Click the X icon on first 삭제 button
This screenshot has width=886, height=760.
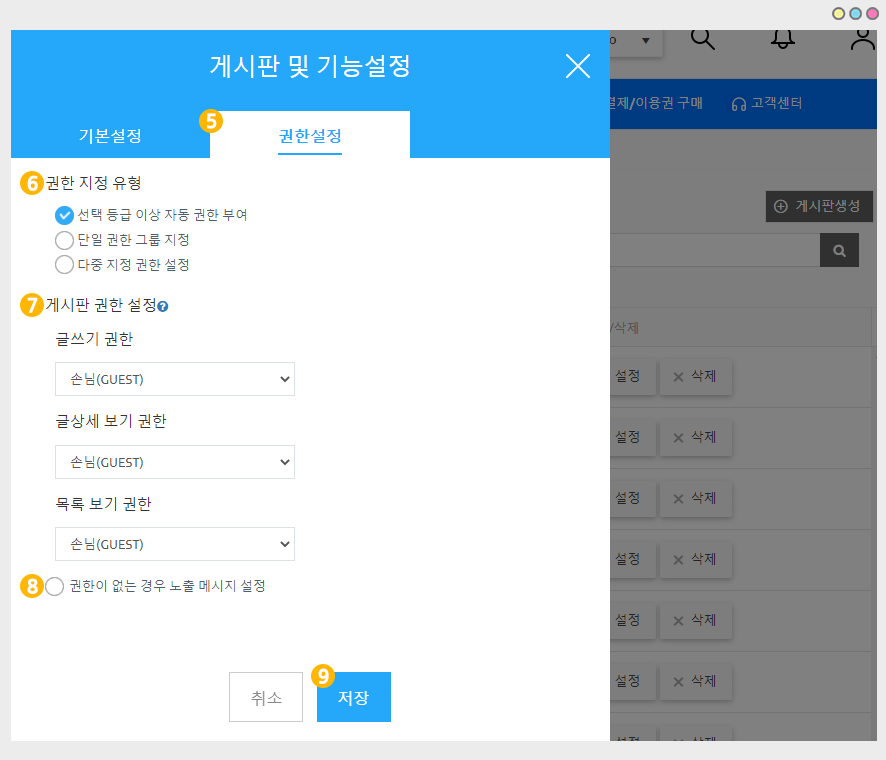[x=678, y=377]
